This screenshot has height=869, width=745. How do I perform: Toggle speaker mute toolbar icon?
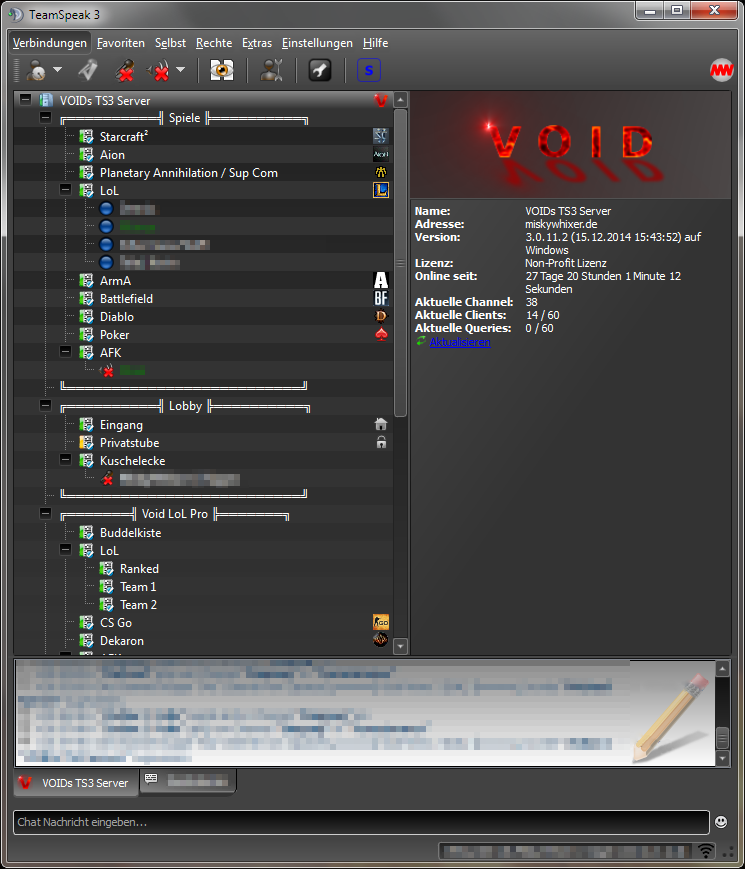(x=158, y=70)
